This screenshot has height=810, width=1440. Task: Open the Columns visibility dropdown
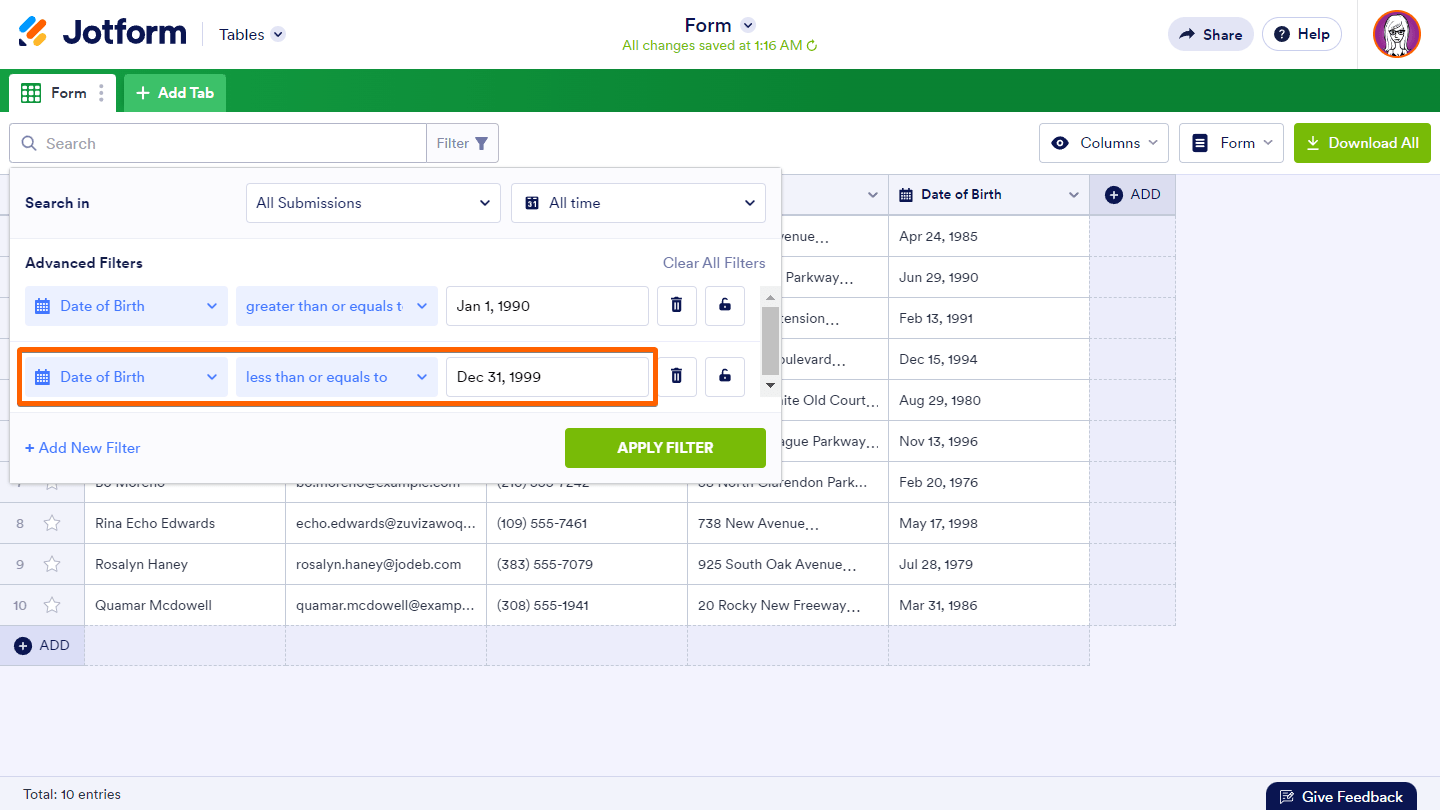tap(1105, 143)
